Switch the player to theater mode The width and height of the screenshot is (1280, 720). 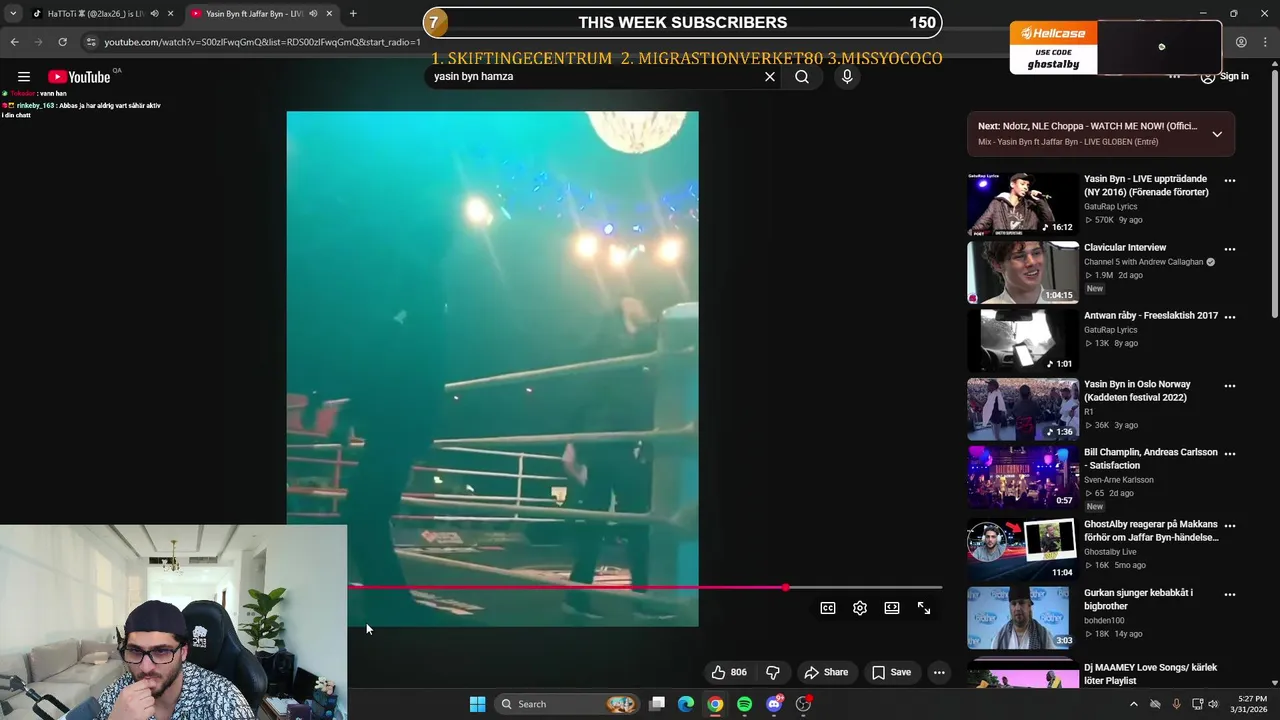[x=892, y=608]
